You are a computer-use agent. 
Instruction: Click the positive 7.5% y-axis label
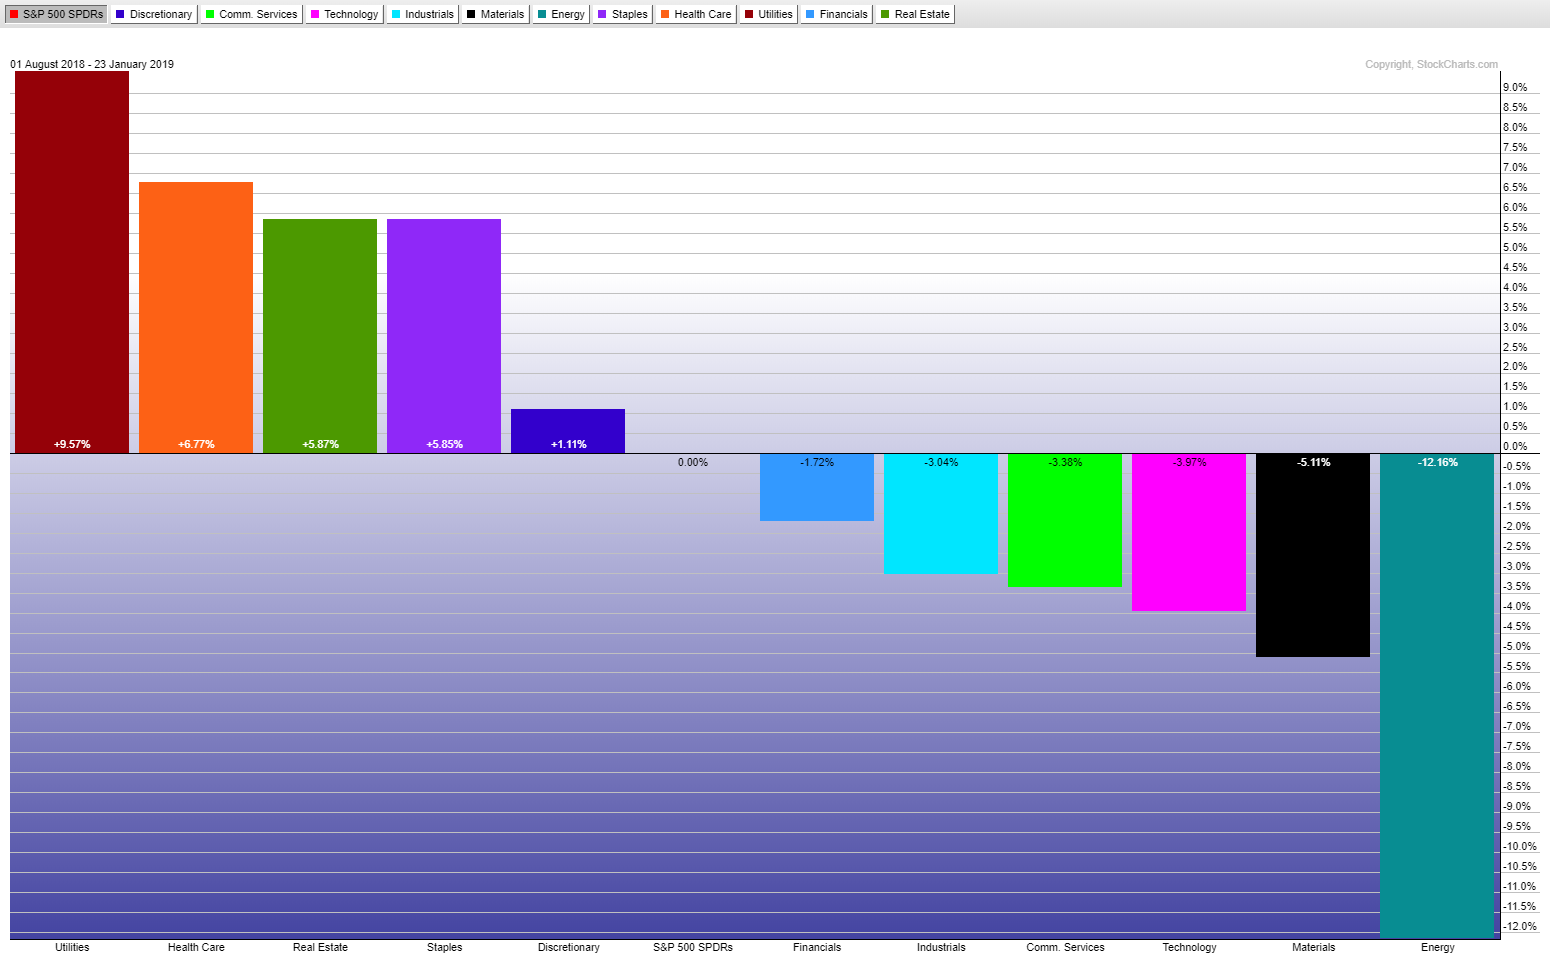[1514, 147]
